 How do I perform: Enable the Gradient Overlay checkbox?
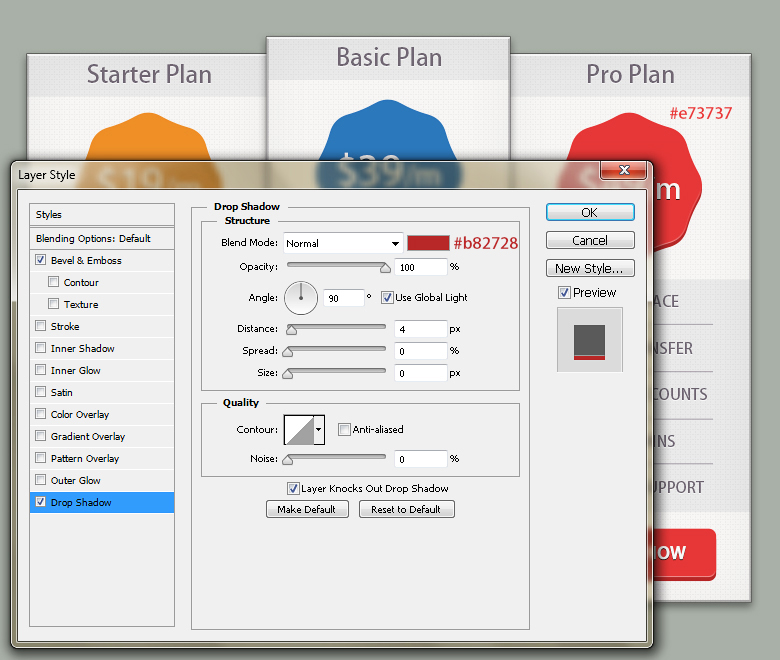pyautogui.click(x=41, y=436)
